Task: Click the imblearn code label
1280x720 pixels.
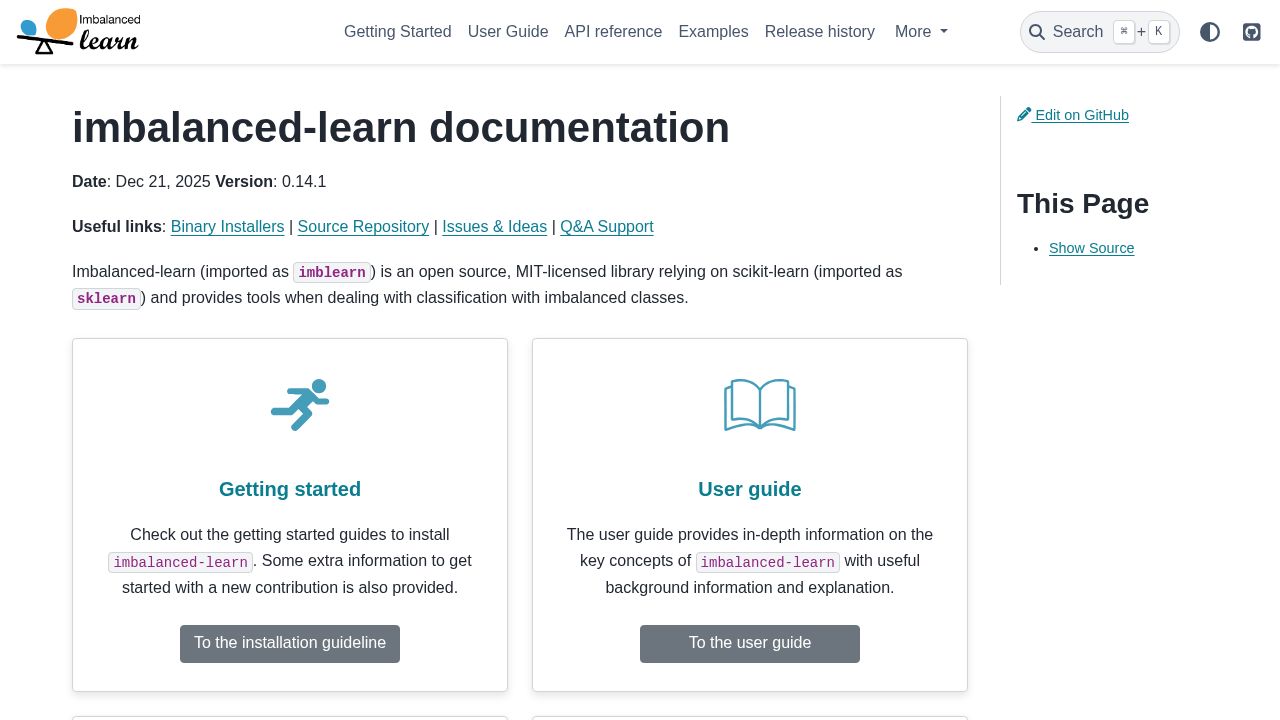Action: point(332,272)
